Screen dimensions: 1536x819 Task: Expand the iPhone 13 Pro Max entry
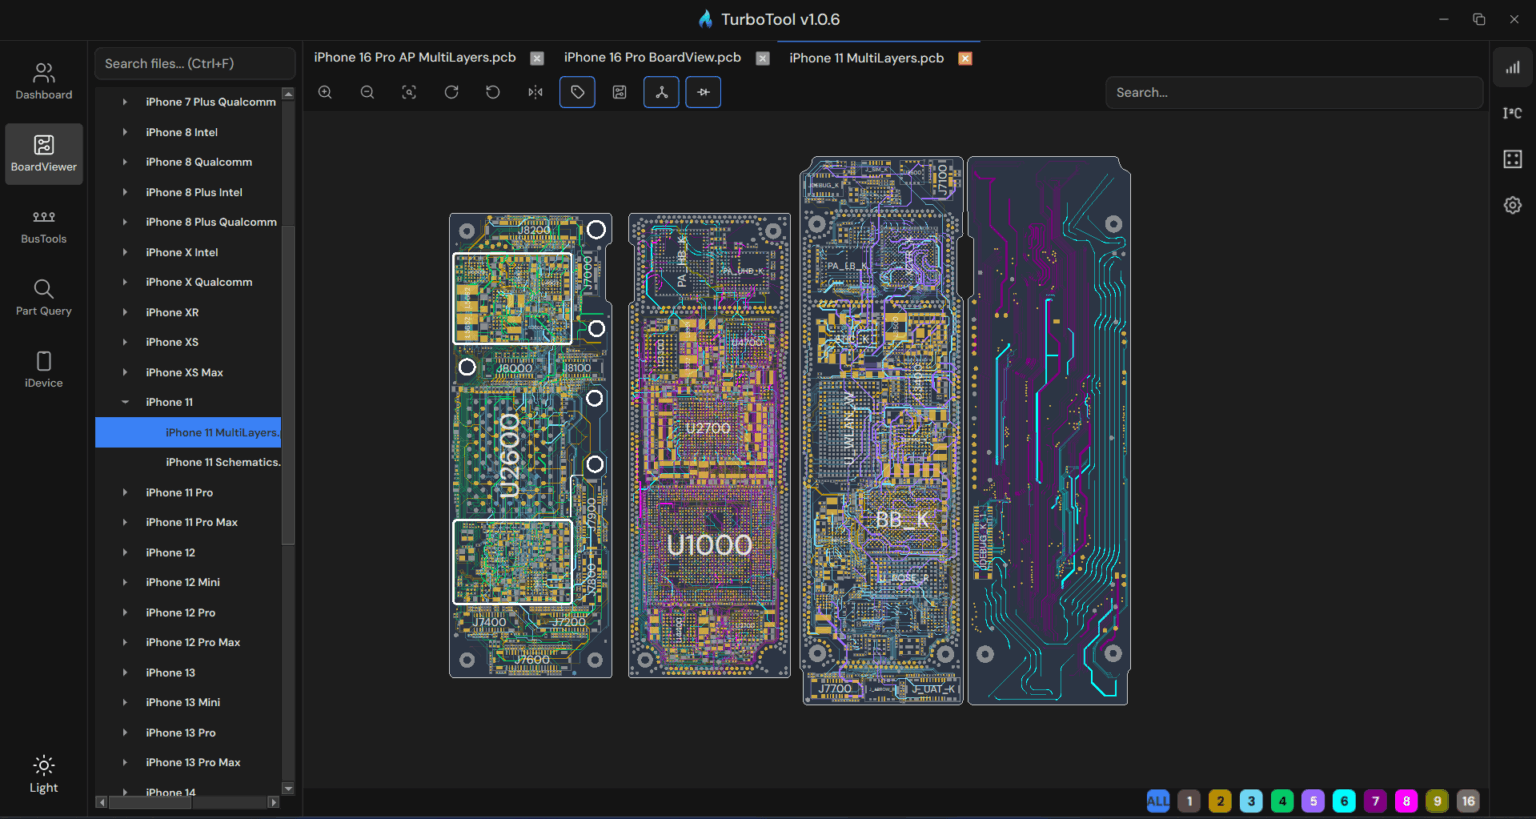pyautogui.click(x=124, y=762)
